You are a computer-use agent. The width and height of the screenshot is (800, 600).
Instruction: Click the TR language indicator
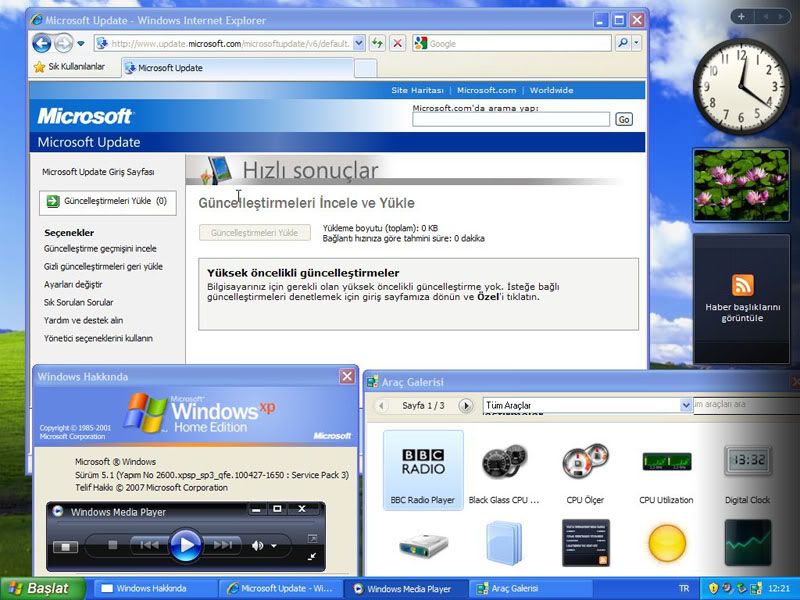684,589
